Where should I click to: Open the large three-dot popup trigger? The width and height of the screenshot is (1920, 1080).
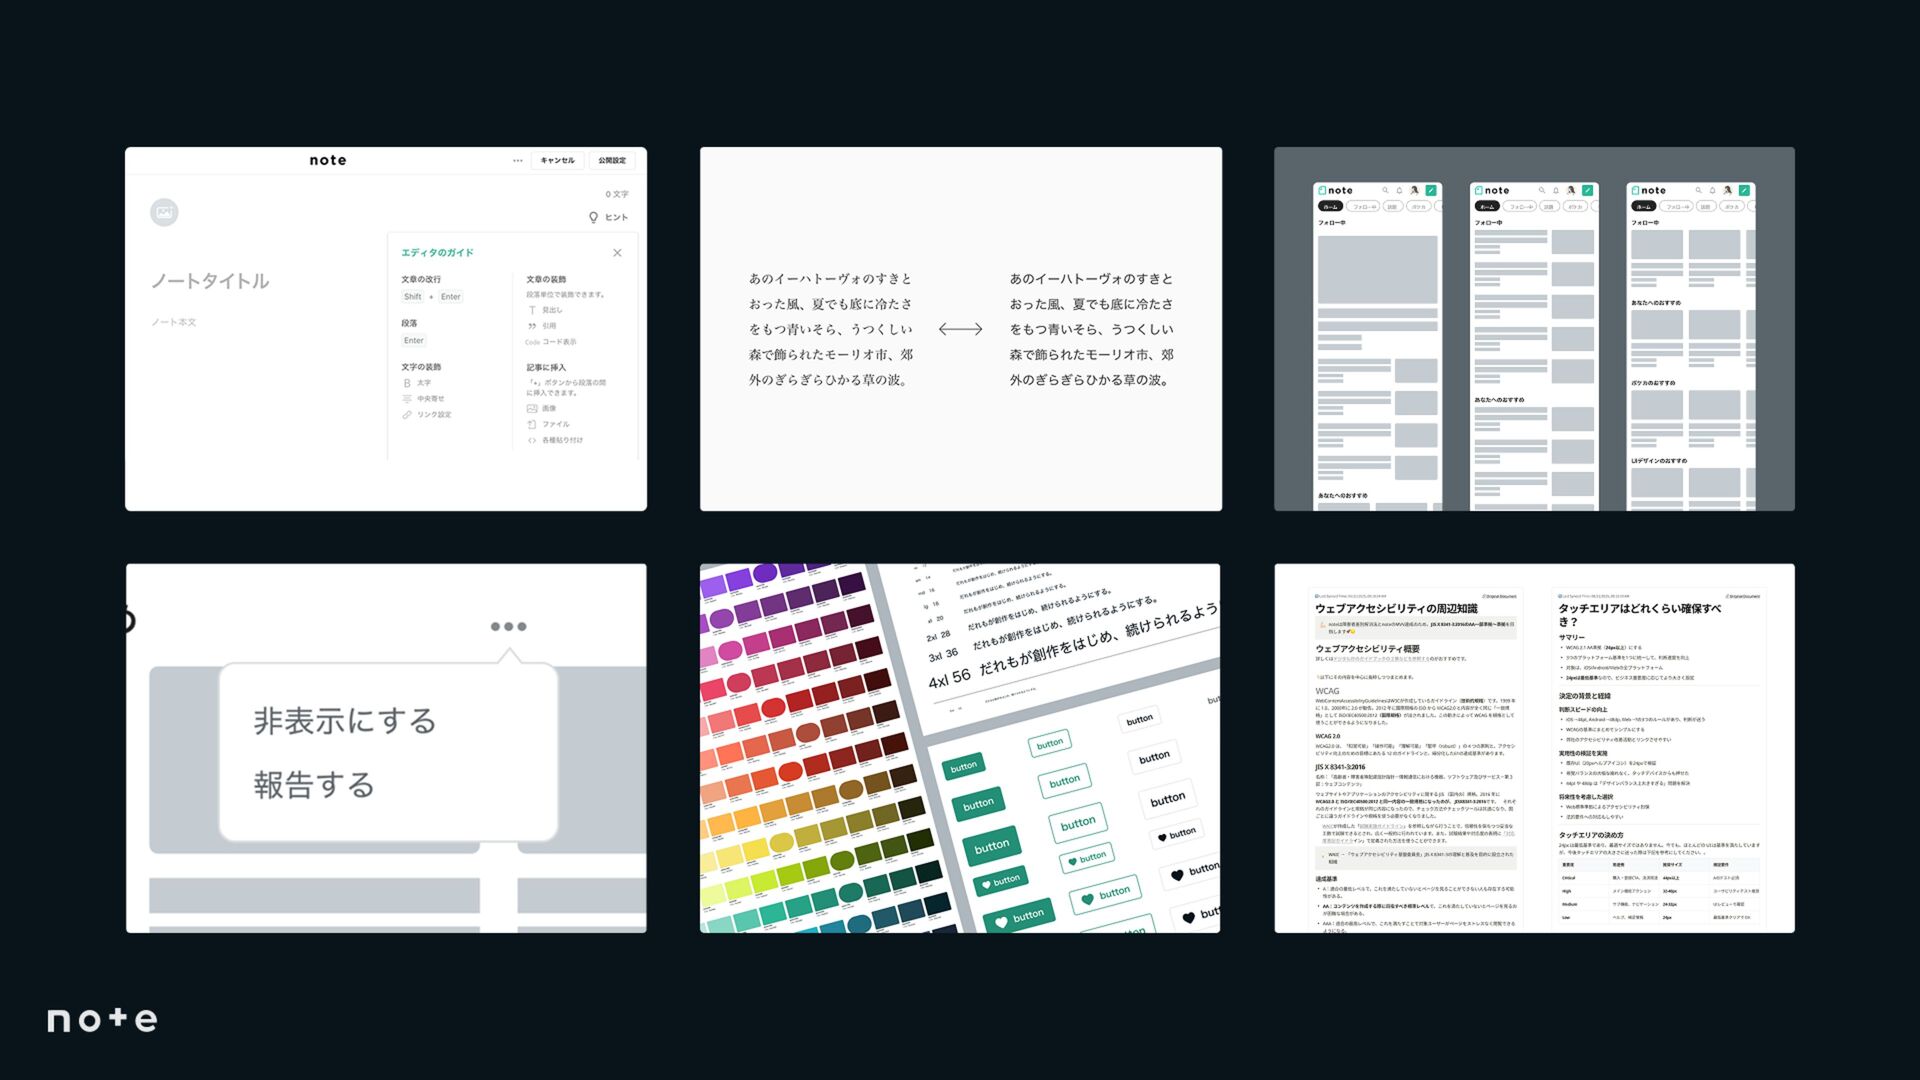pyautogui.click(x=508, y=627)
